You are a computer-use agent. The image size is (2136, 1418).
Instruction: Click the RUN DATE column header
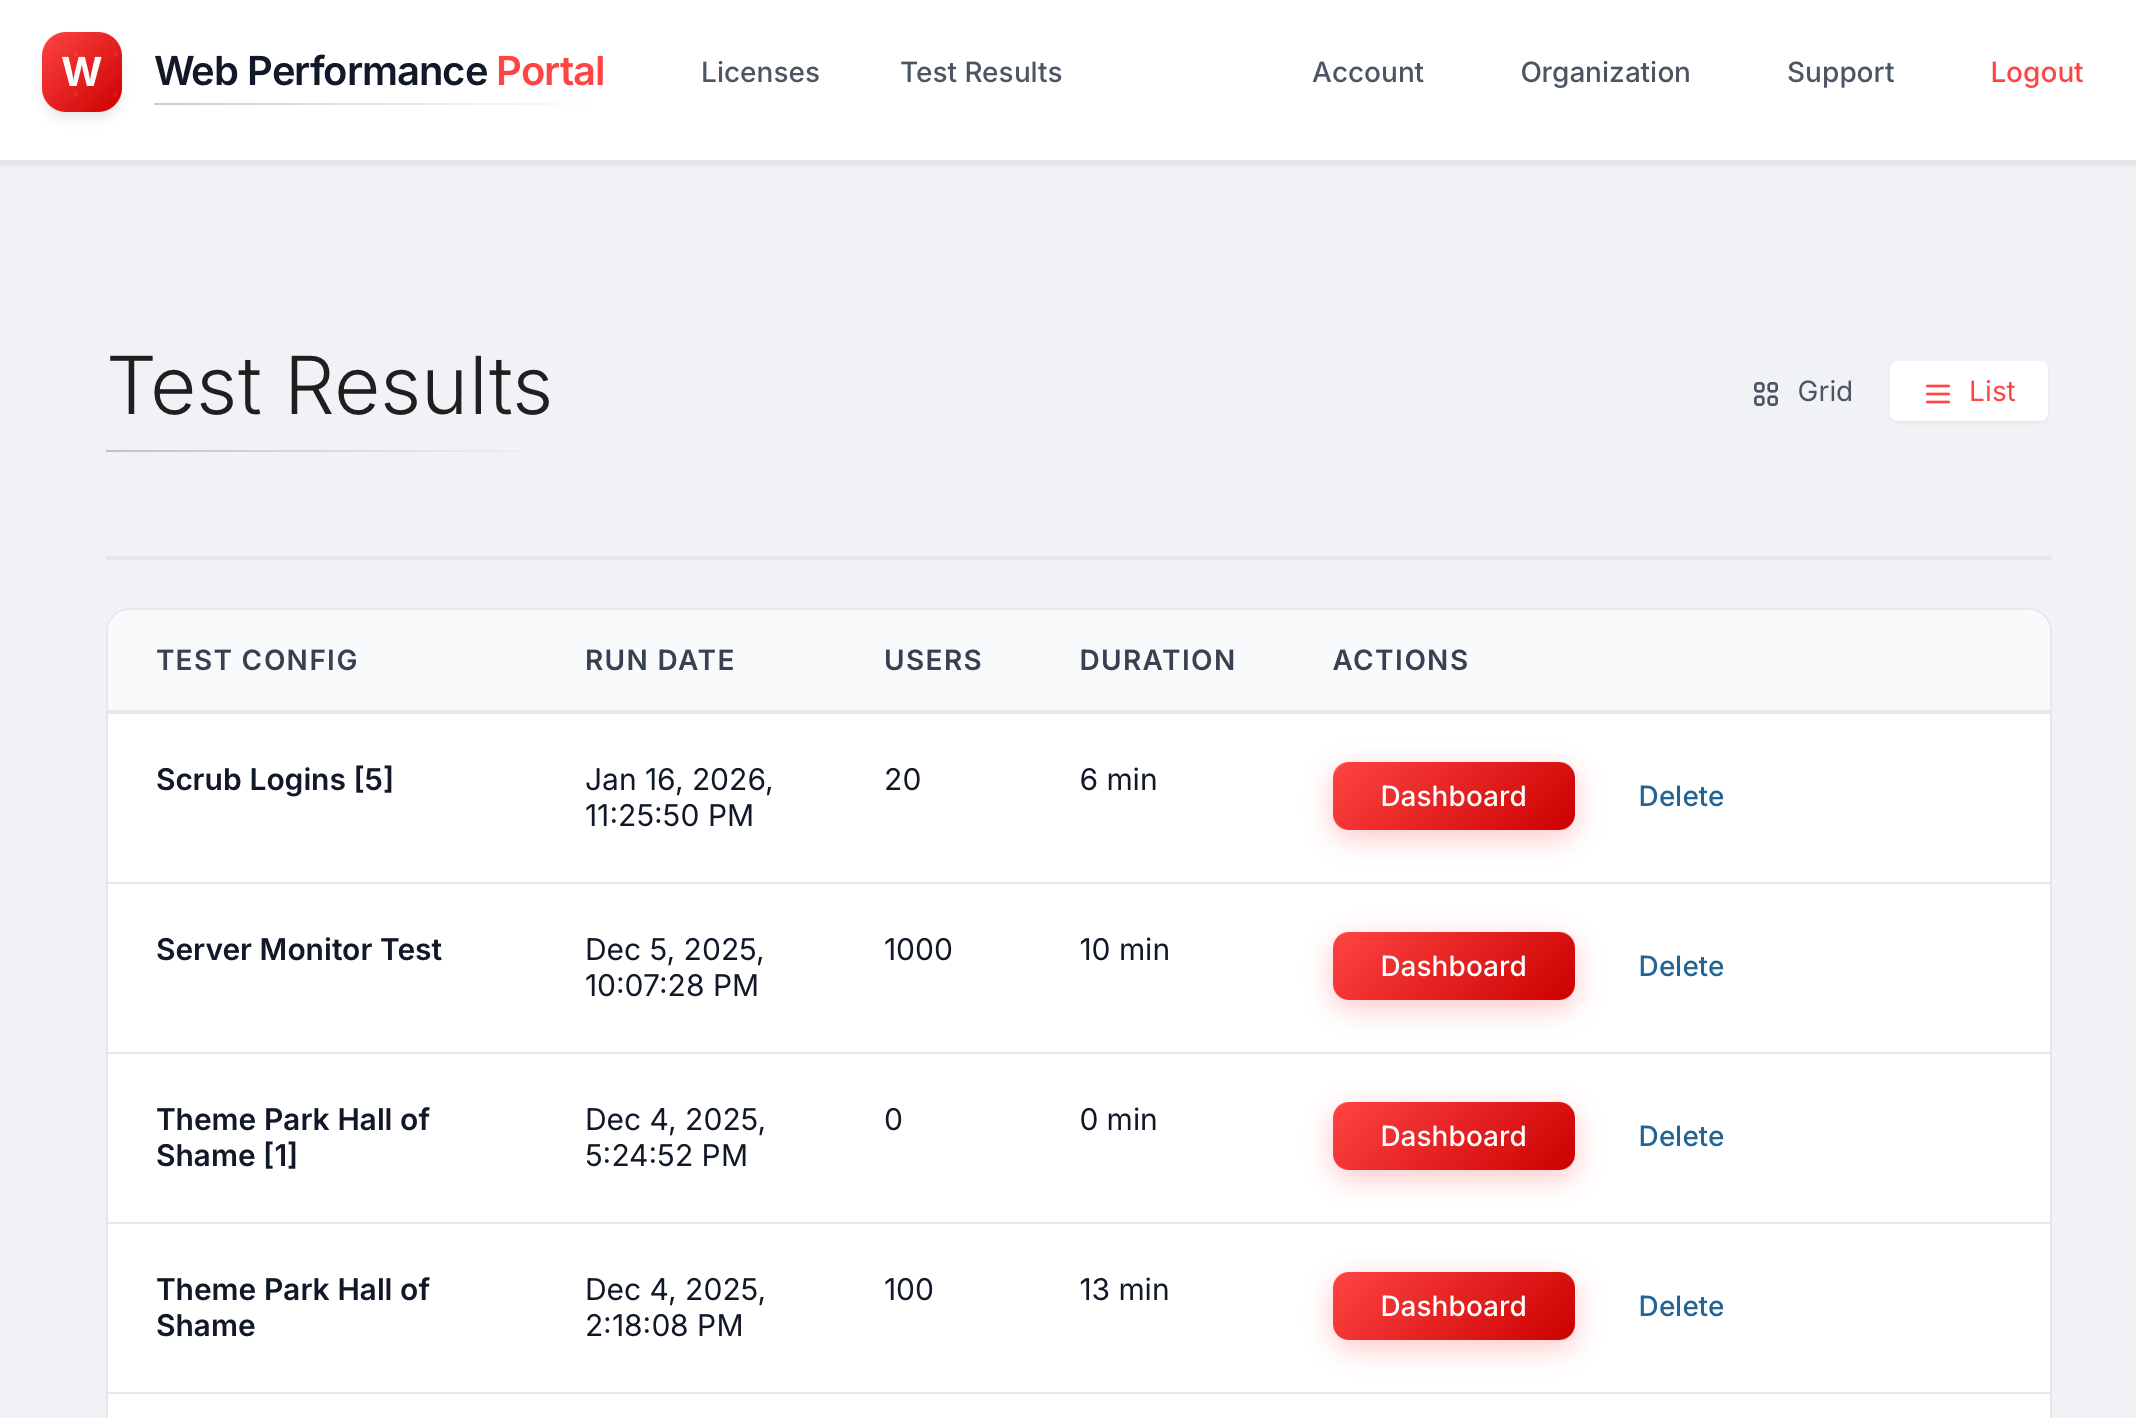pos(660,660)
